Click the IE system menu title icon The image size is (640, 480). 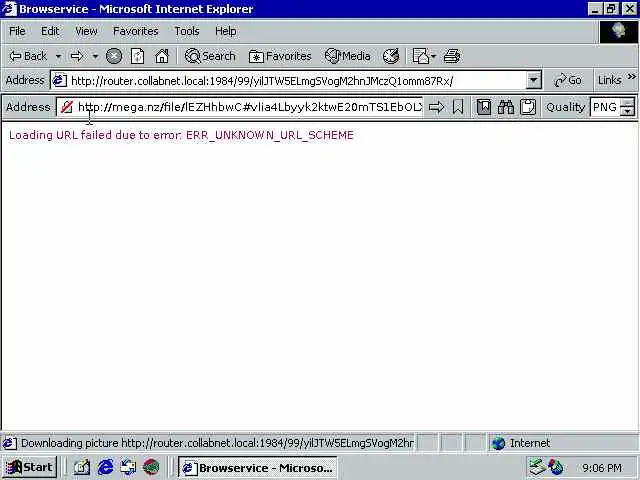click(9, 9)
